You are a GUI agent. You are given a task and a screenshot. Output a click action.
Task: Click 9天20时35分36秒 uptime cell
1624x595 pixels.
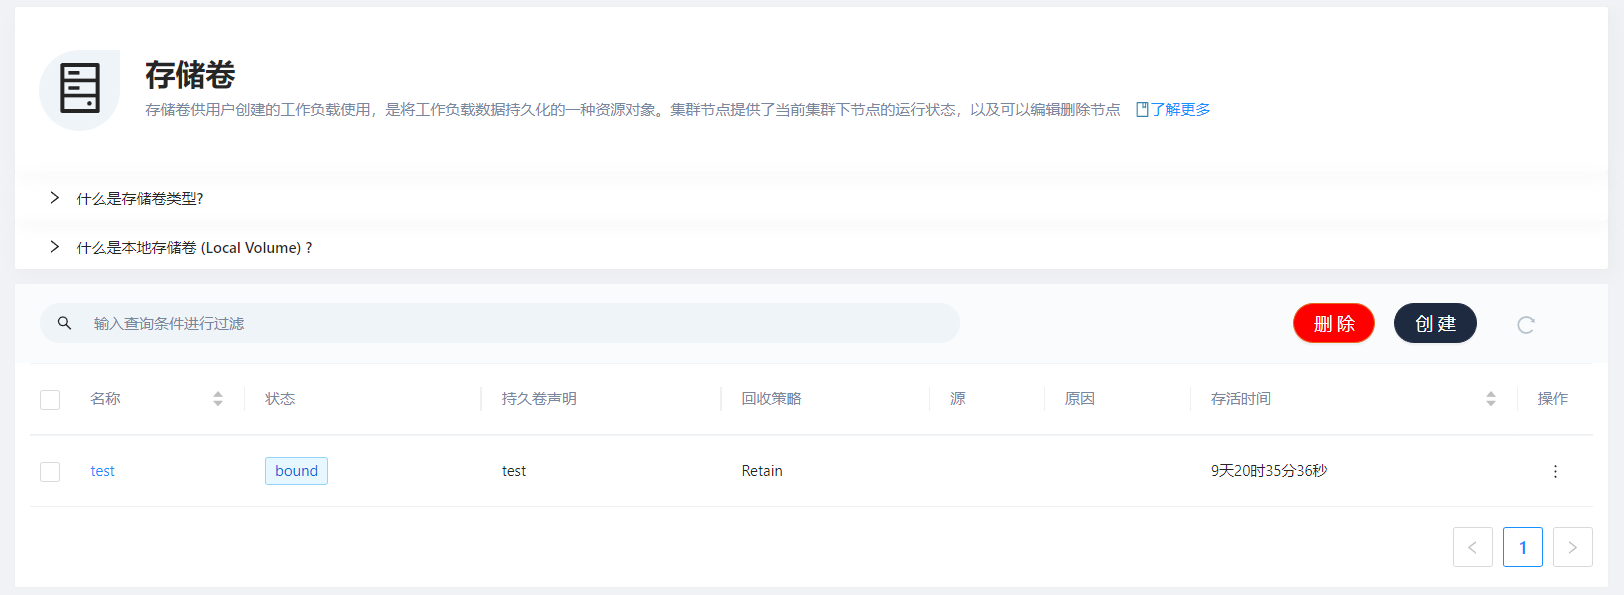pos(1269,471)
